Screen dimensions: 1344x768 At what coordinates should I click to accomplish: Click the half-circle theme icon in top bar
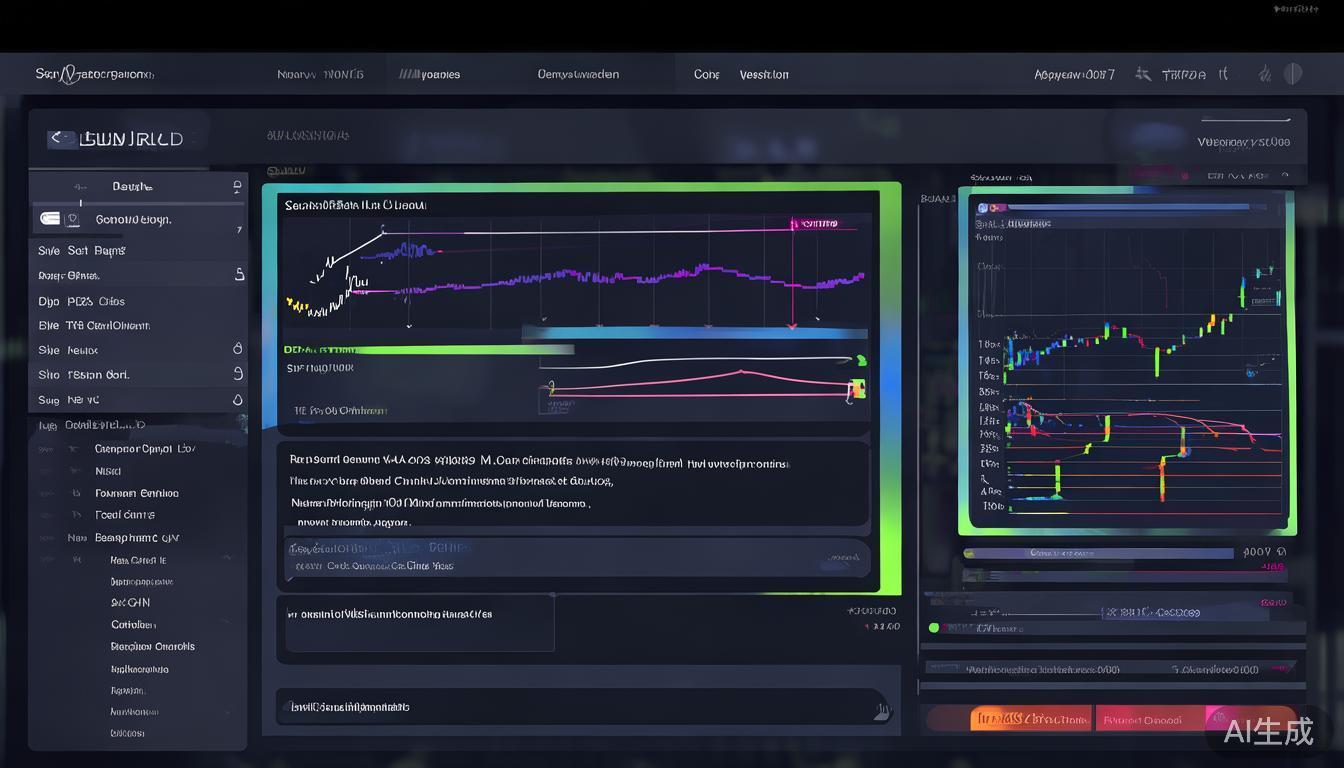coord(1293,73)
